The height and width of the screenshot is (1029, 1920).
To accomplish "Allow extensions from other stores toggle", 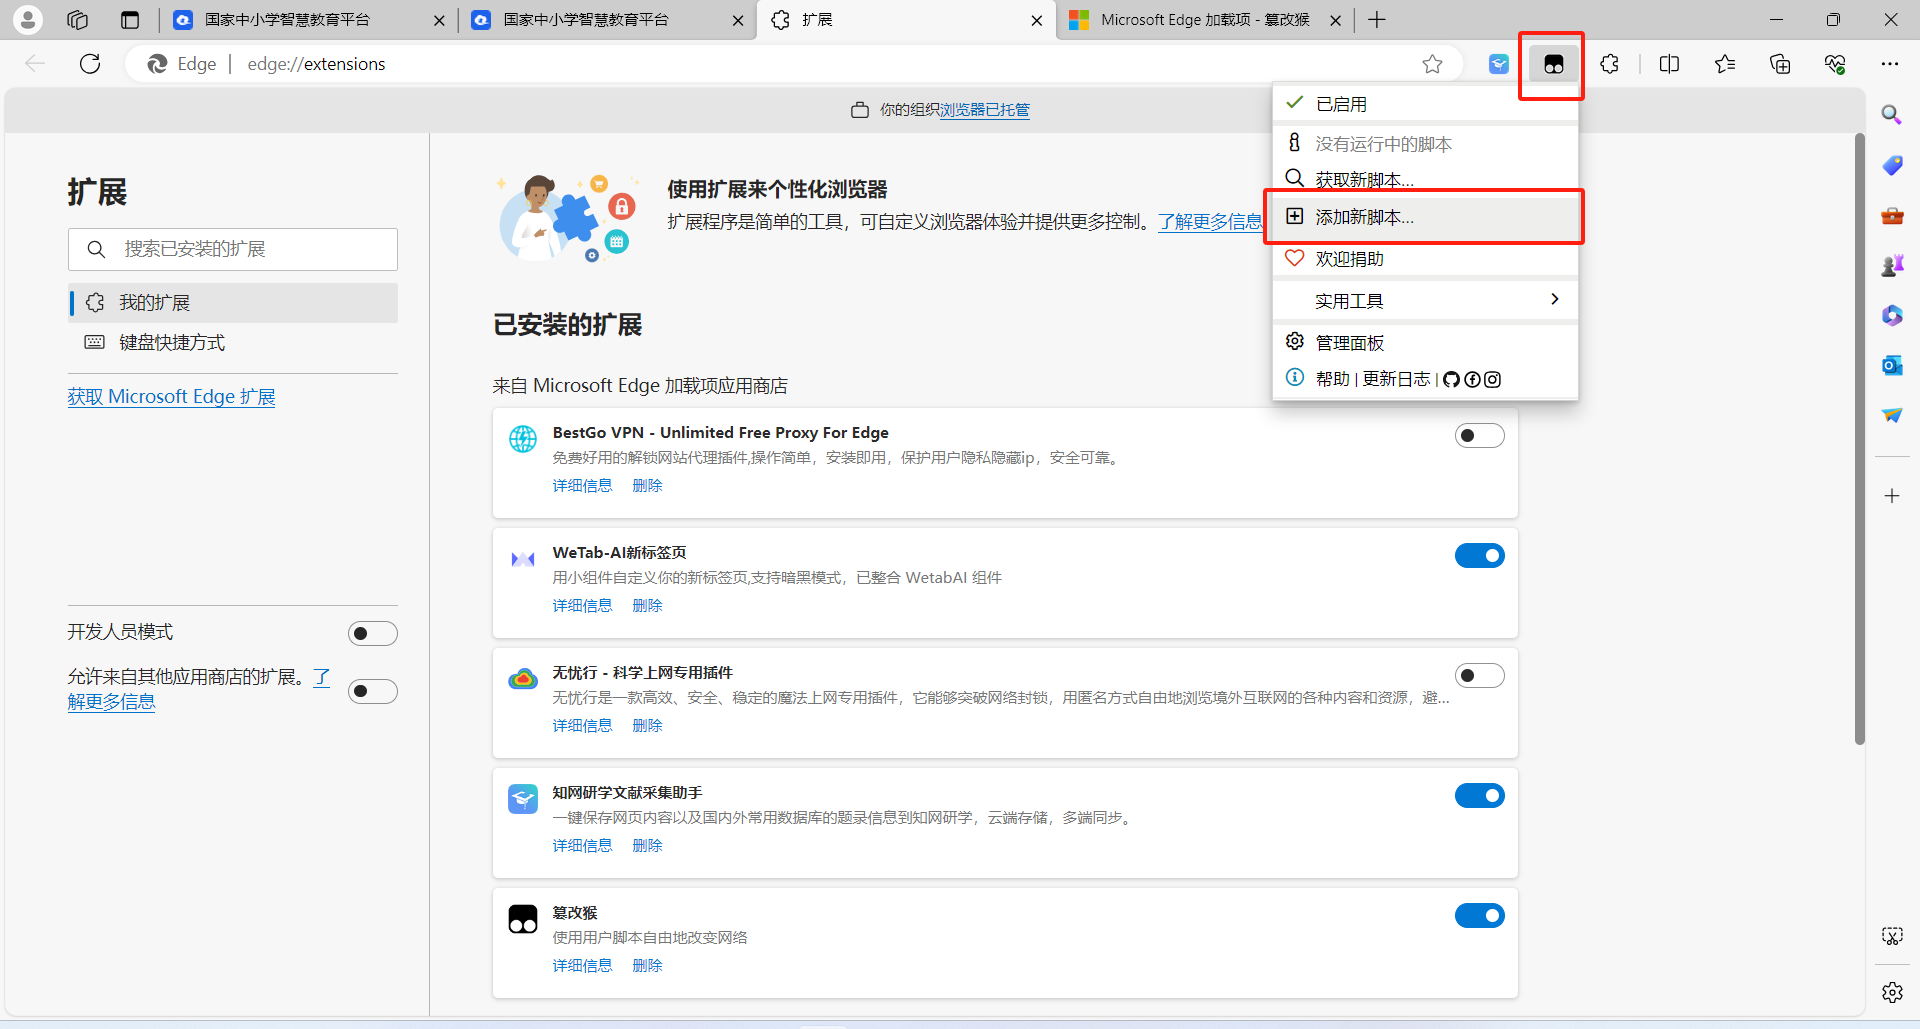I will point(372,691).
